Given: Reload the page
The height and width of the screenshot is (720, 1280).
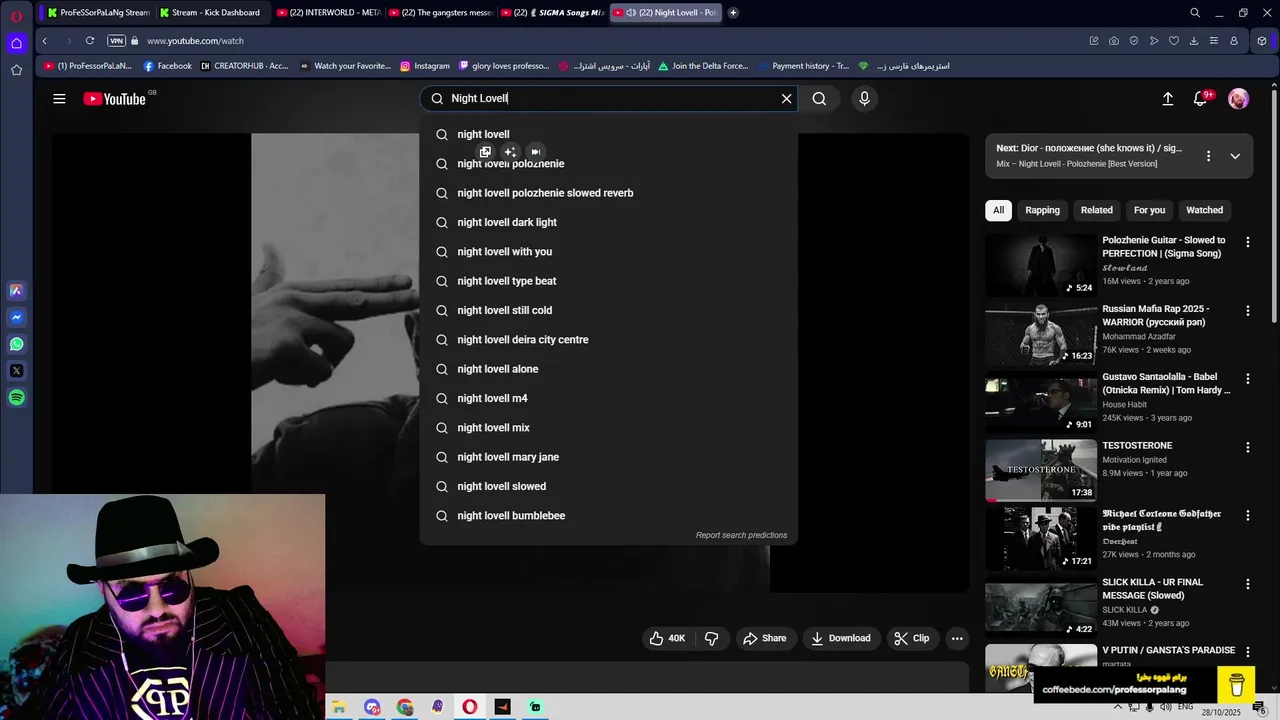Looking at the screenshot, I should pos(90,41).
